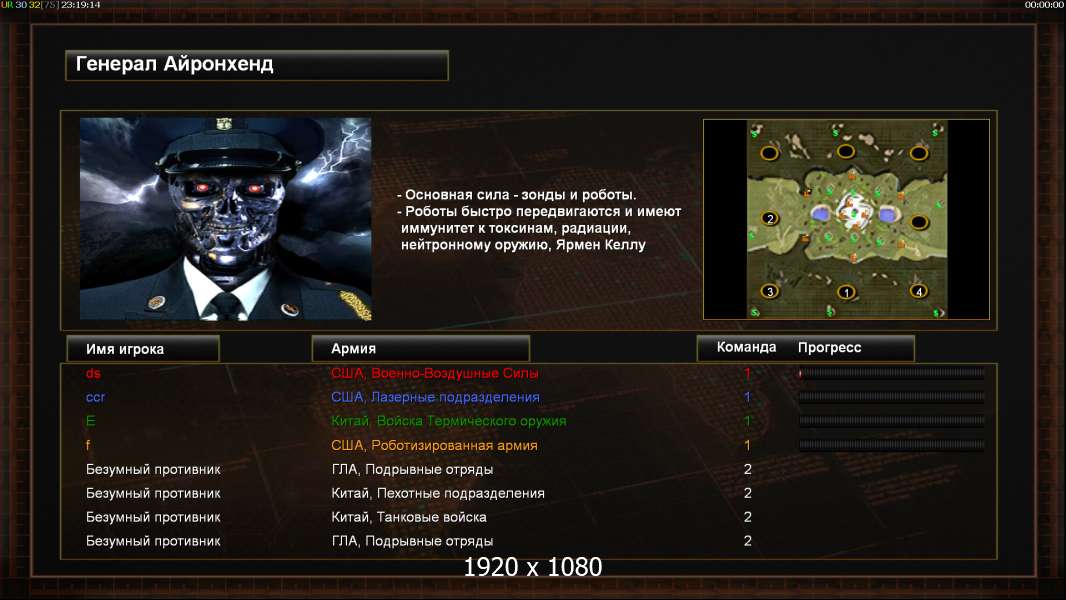Image resolution: width=1066 pixels, height=600 pixels.
Task: Click the General Ironhand robot portrait
Action: point(226,219)
